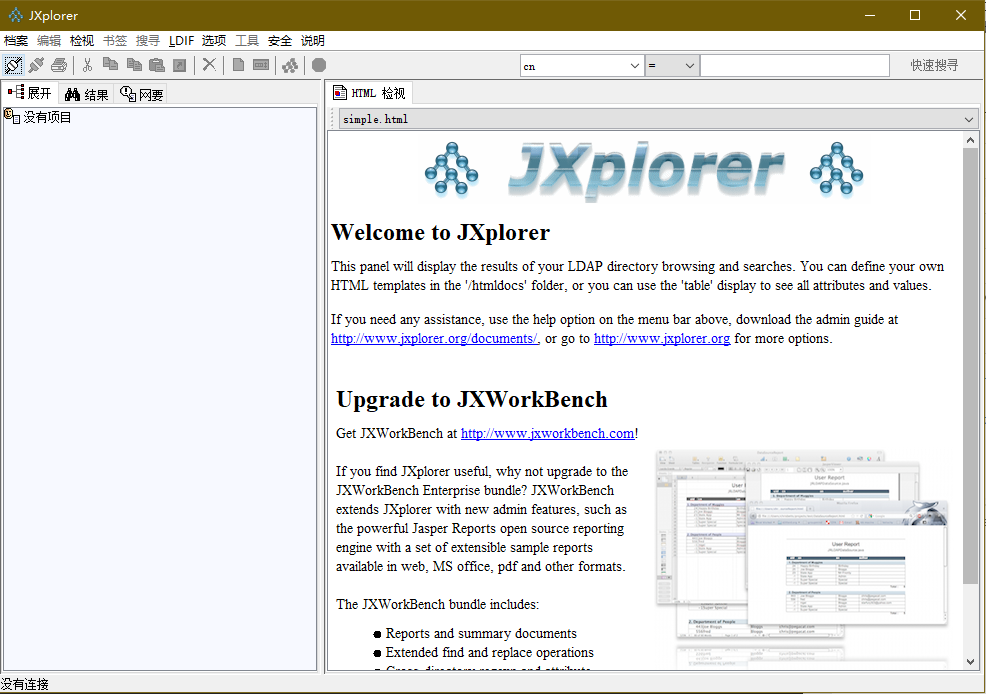This screenshot has width=986, height=694.
Task: Open the 档案 menu
Action: 16,41
